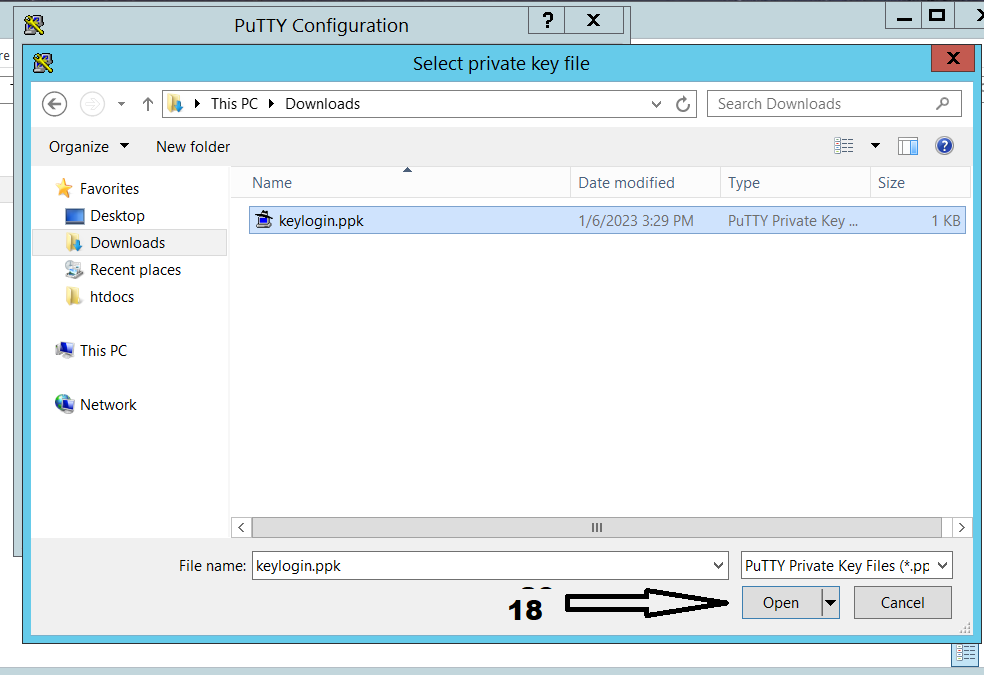Screen dimensions: 984x675
Task: Click the Forward navigation arrow
Action: (92, 104)
